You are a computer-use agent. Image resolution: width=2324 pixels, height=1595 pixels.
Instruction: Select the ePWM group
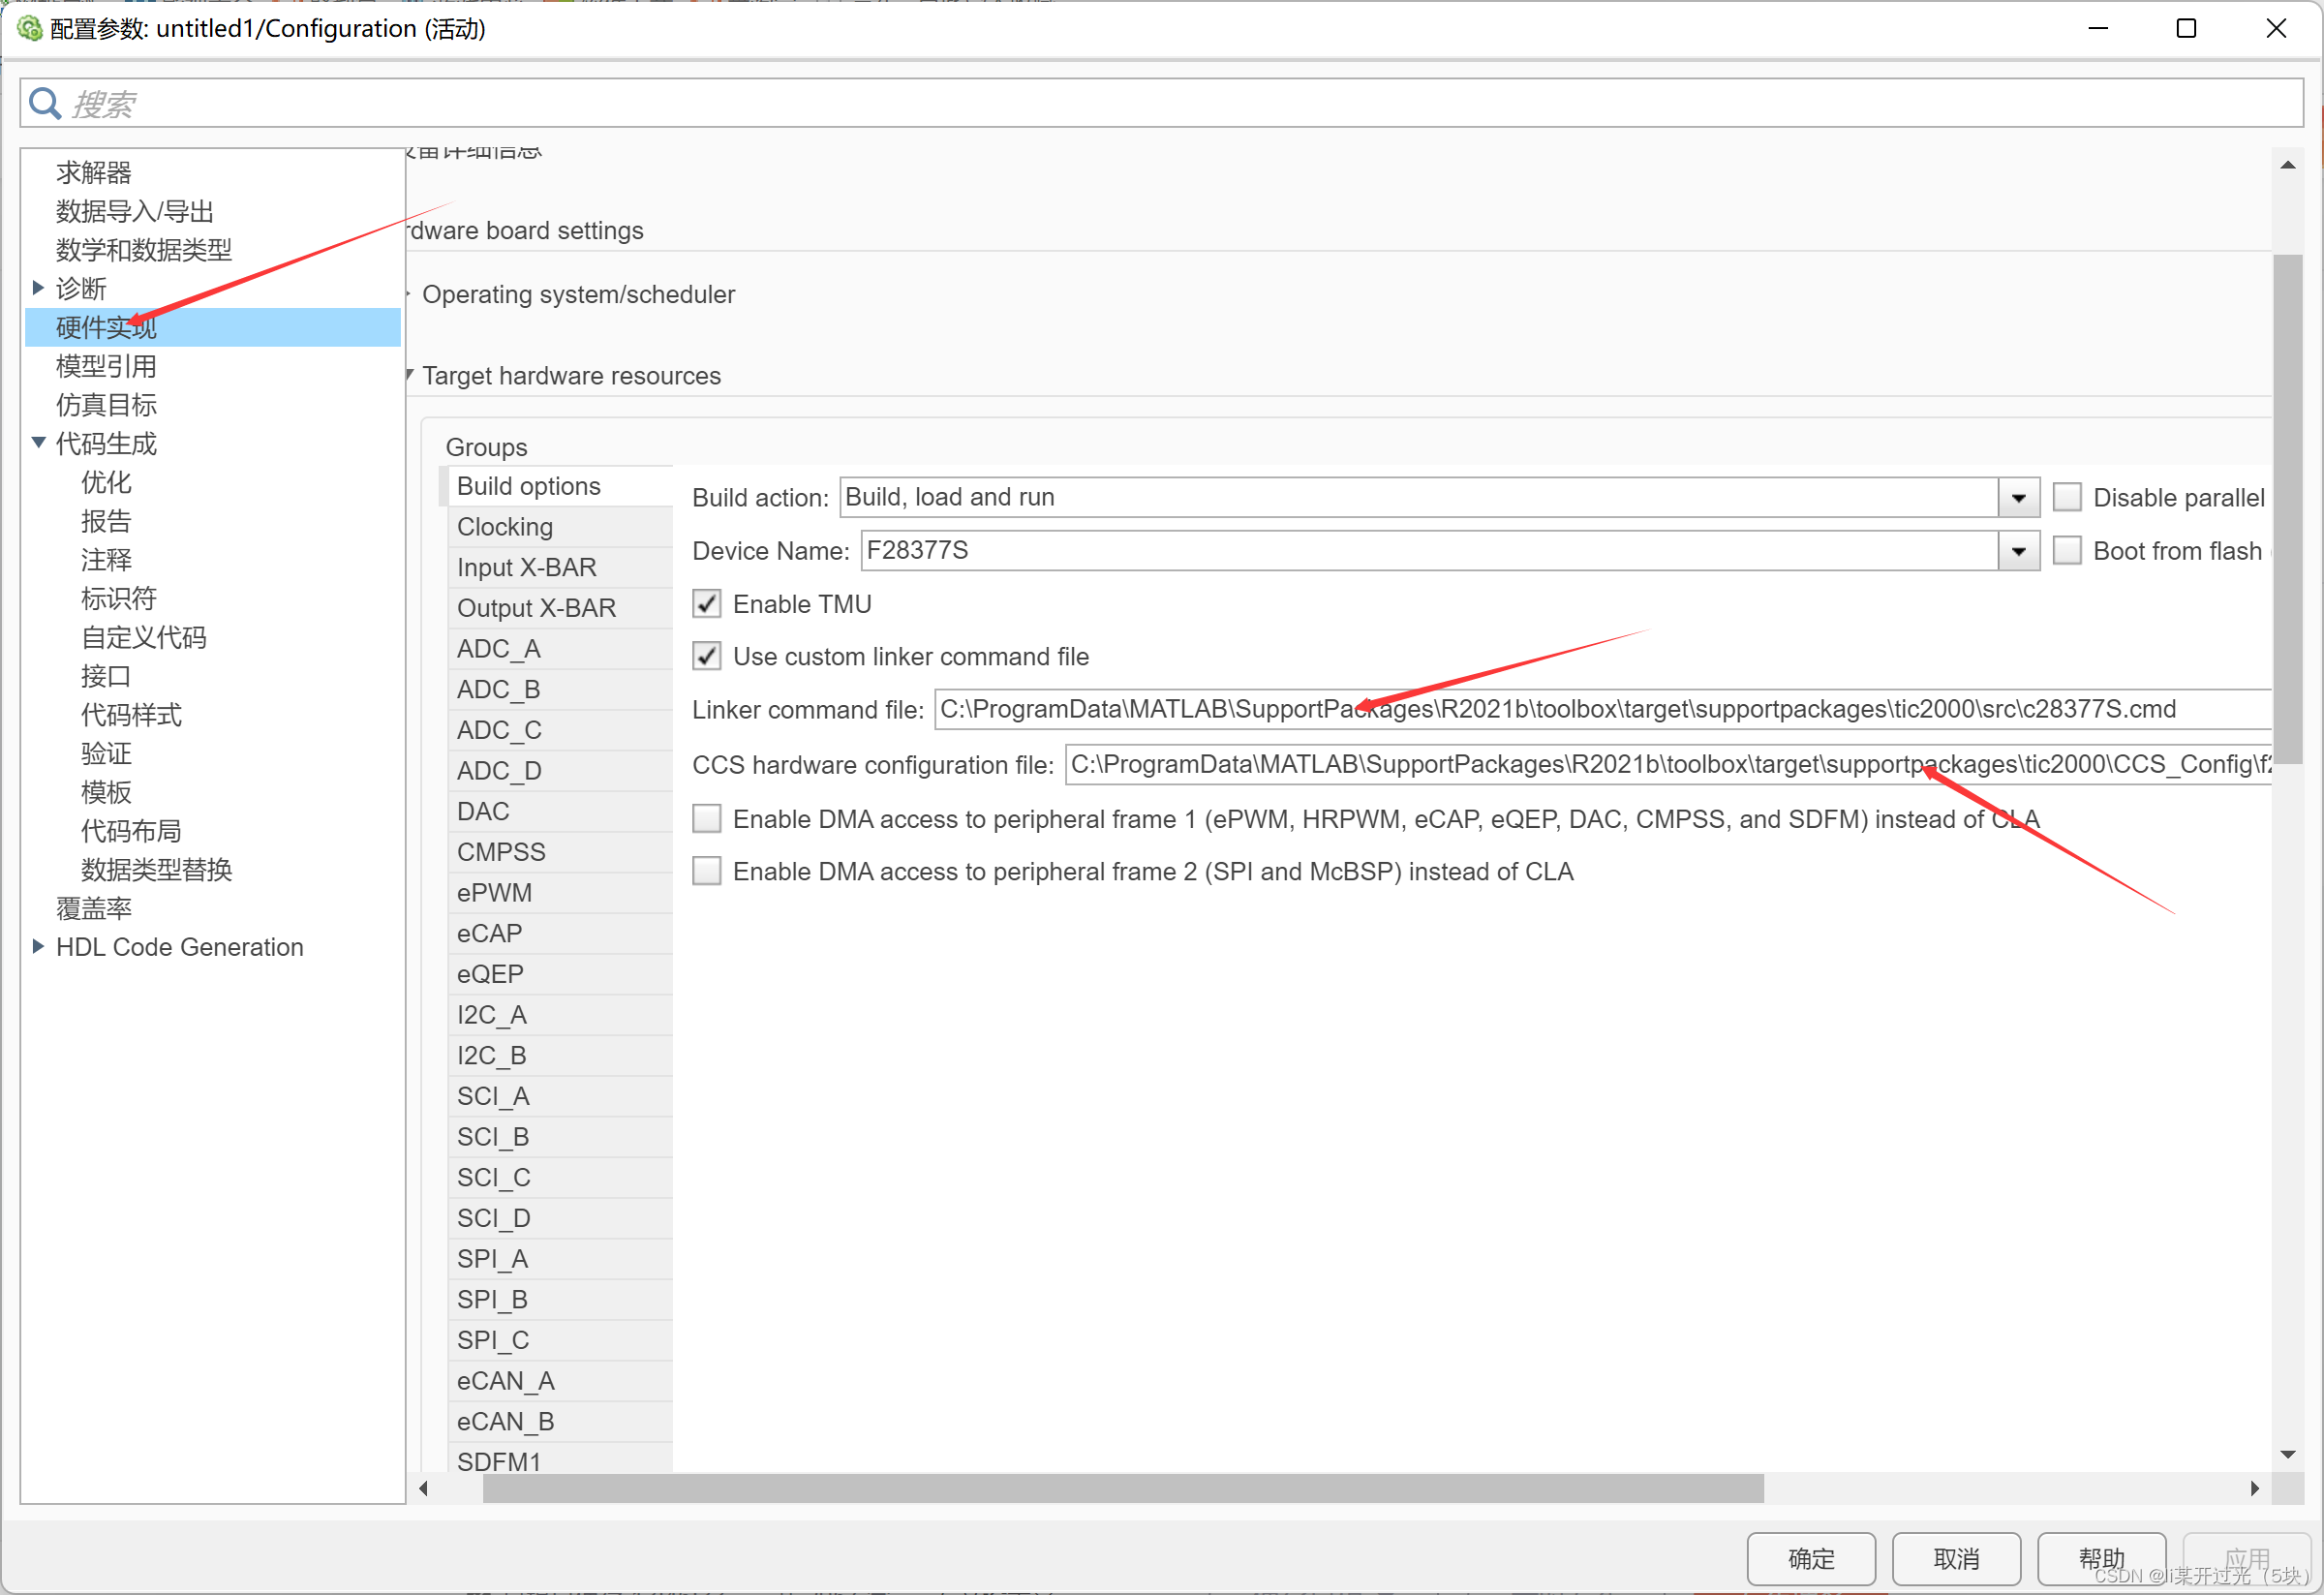click(x=495, y=893)
